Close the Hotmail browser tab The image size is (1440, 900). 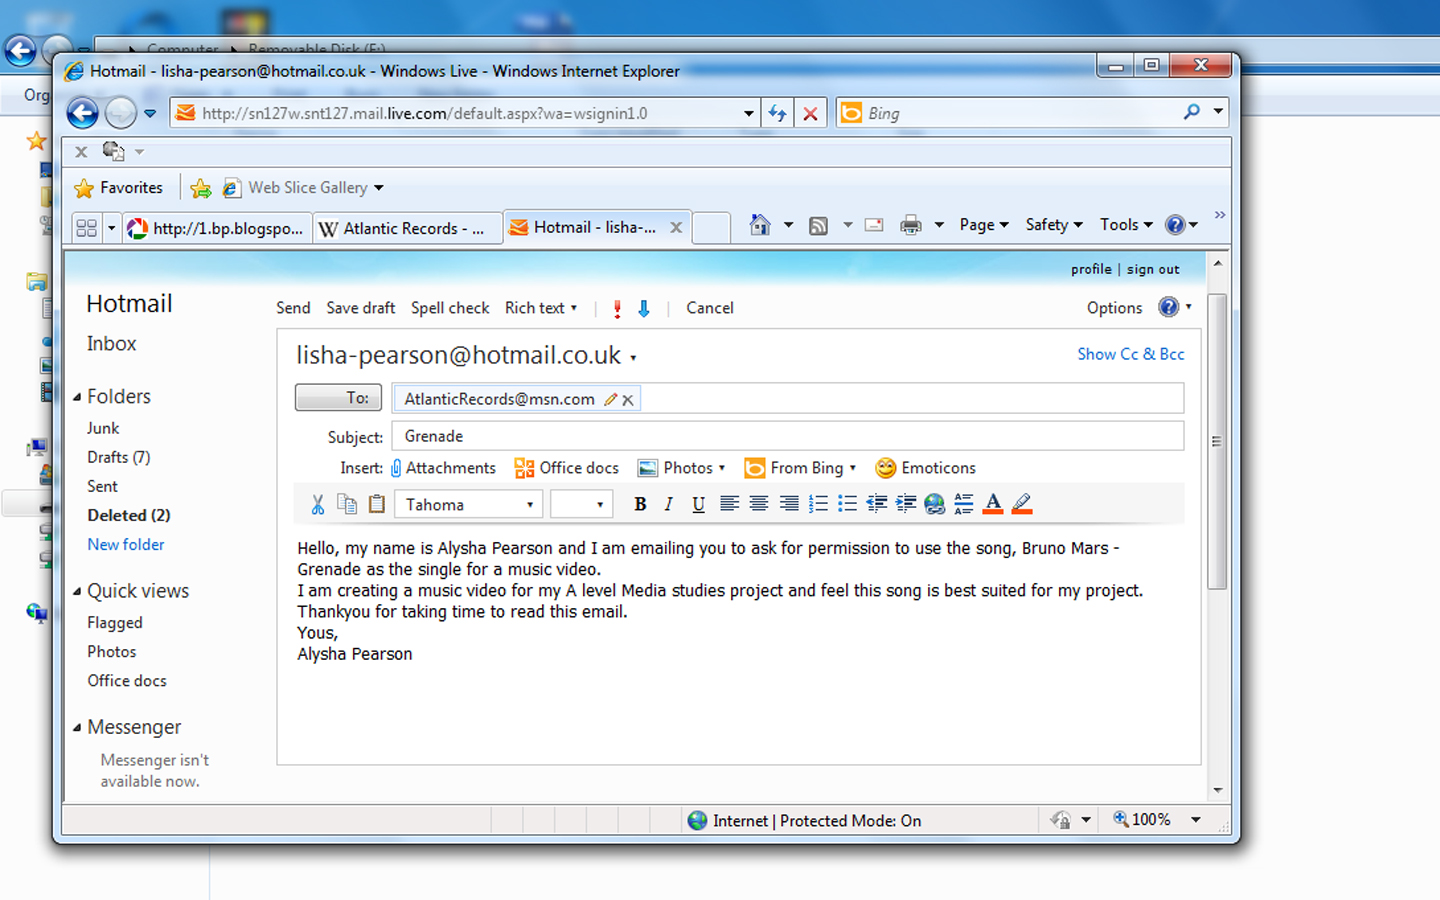pyautogui.click(x=676, y=228)
